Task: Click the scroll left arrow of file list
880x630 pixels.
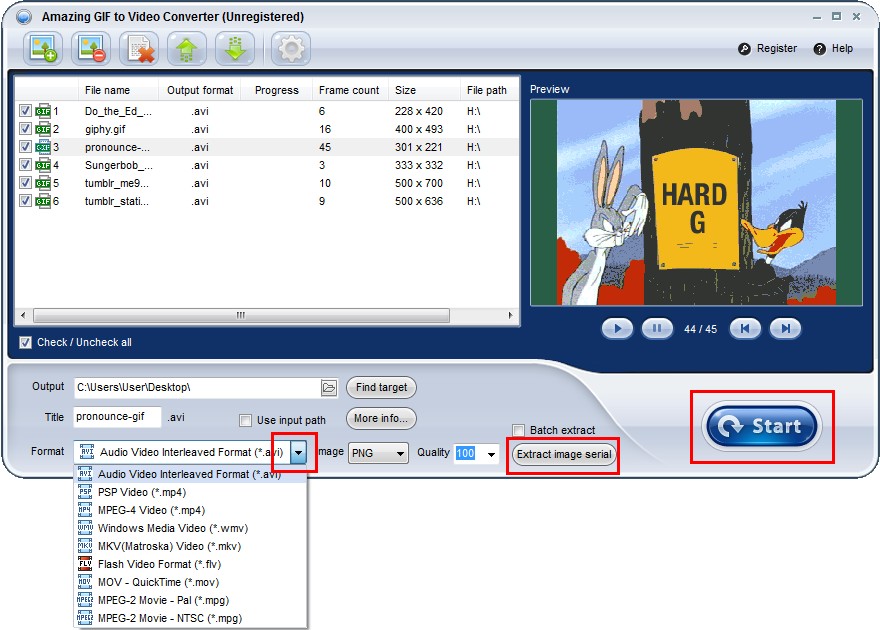Action: (x=22, y=315)
